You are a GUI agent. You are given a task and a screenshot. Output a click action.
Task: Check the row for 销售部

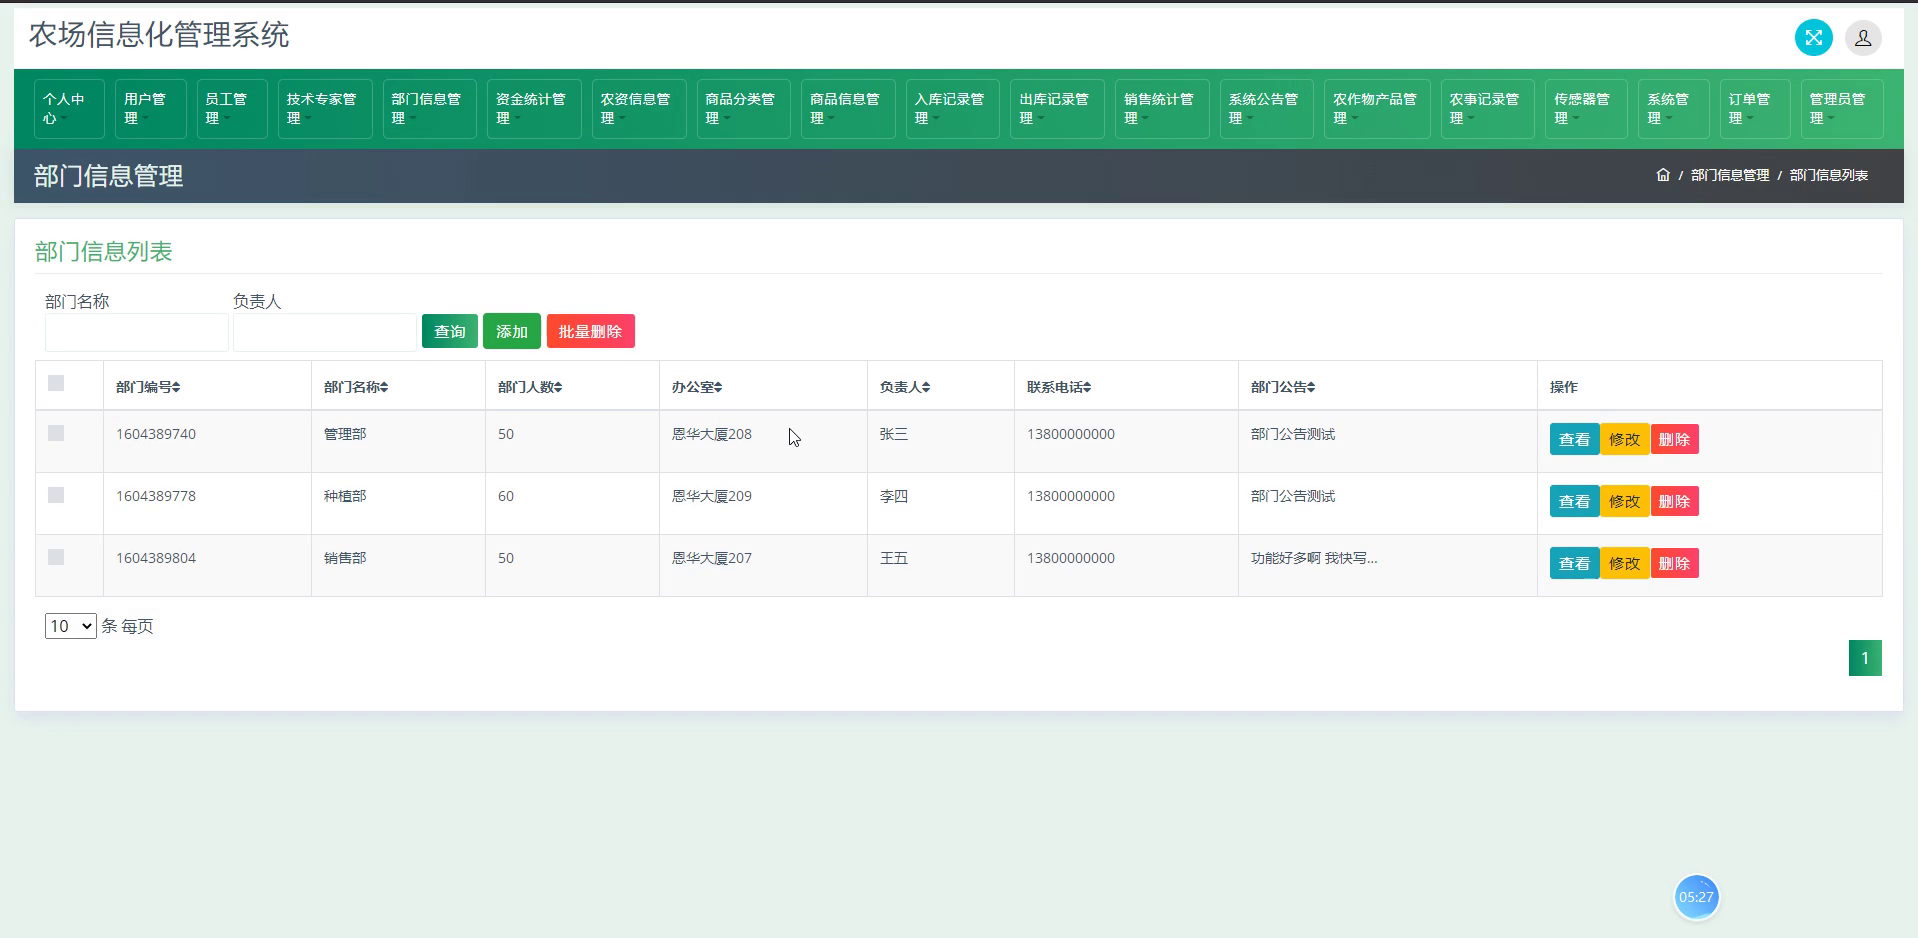pyautogui.click(x=56, y=557)
